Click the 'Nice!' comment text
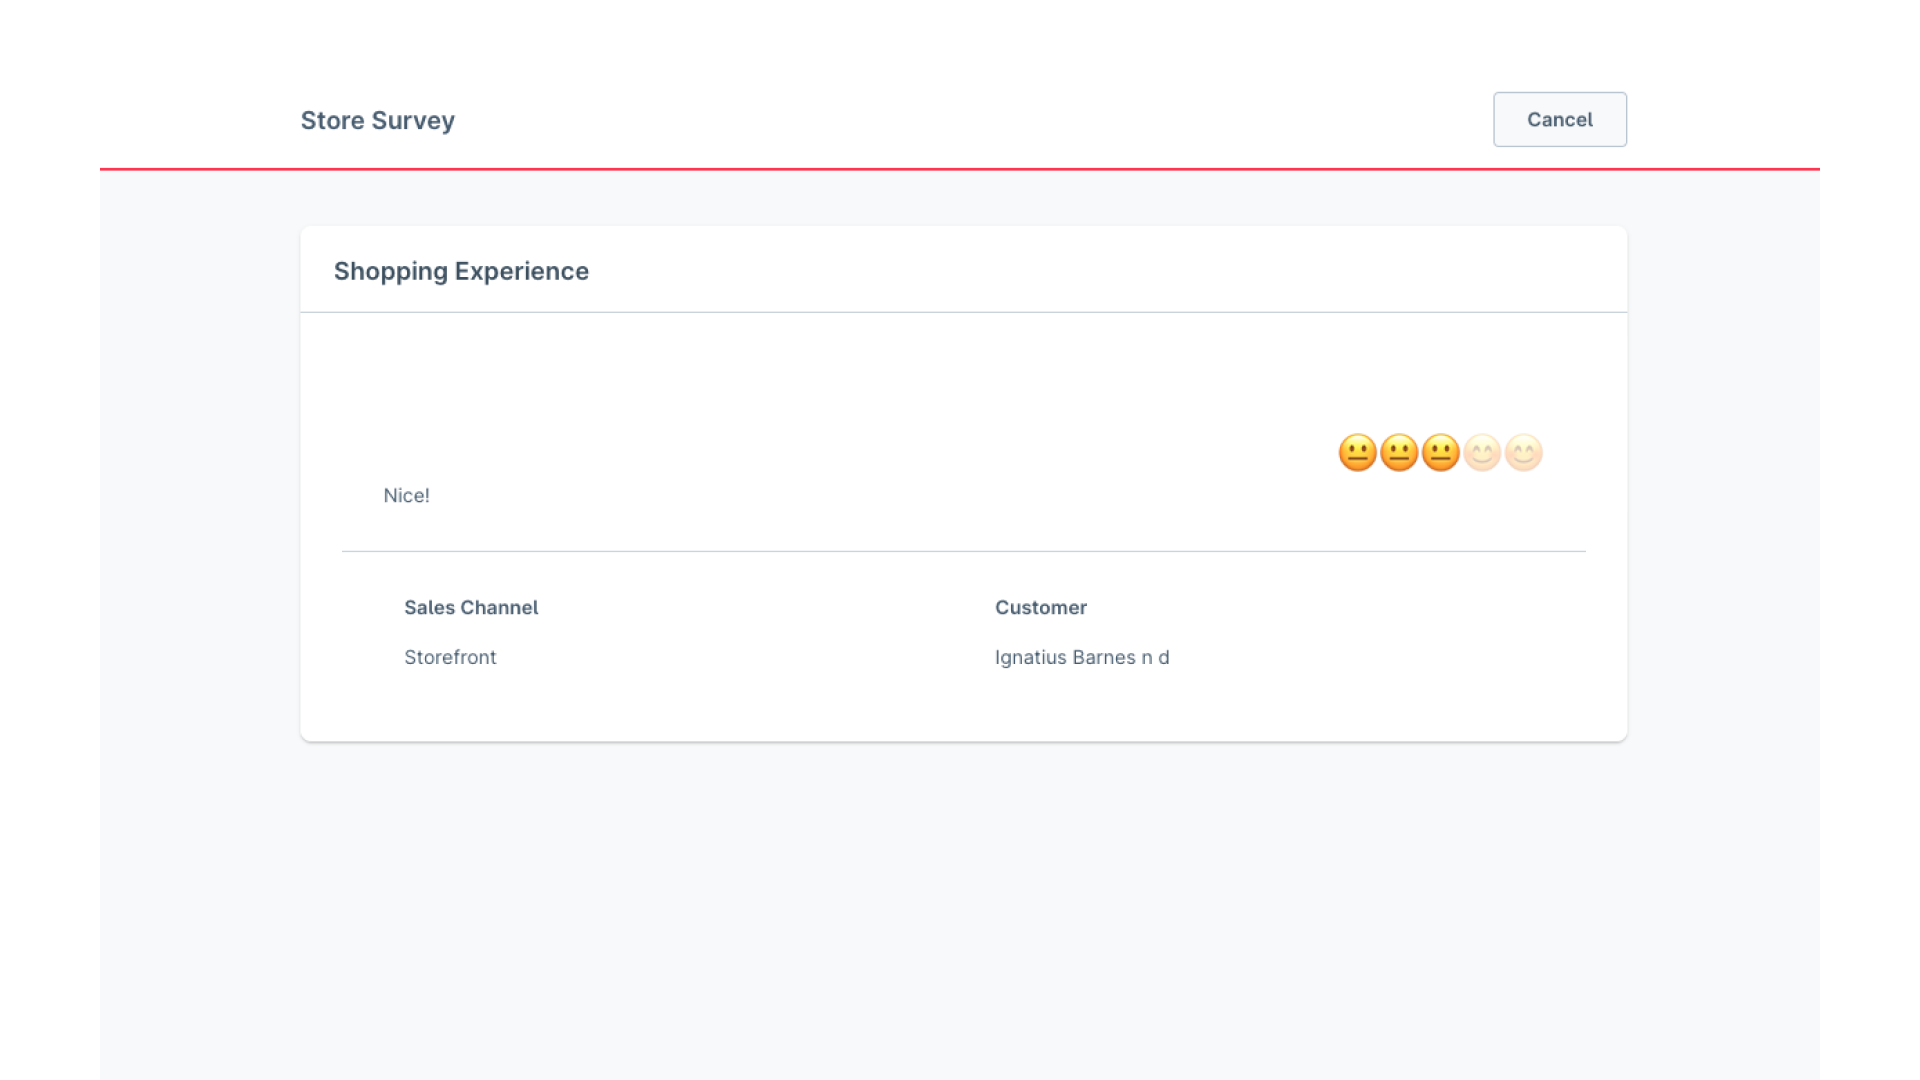1920x1080 pixels. point(406,495)
